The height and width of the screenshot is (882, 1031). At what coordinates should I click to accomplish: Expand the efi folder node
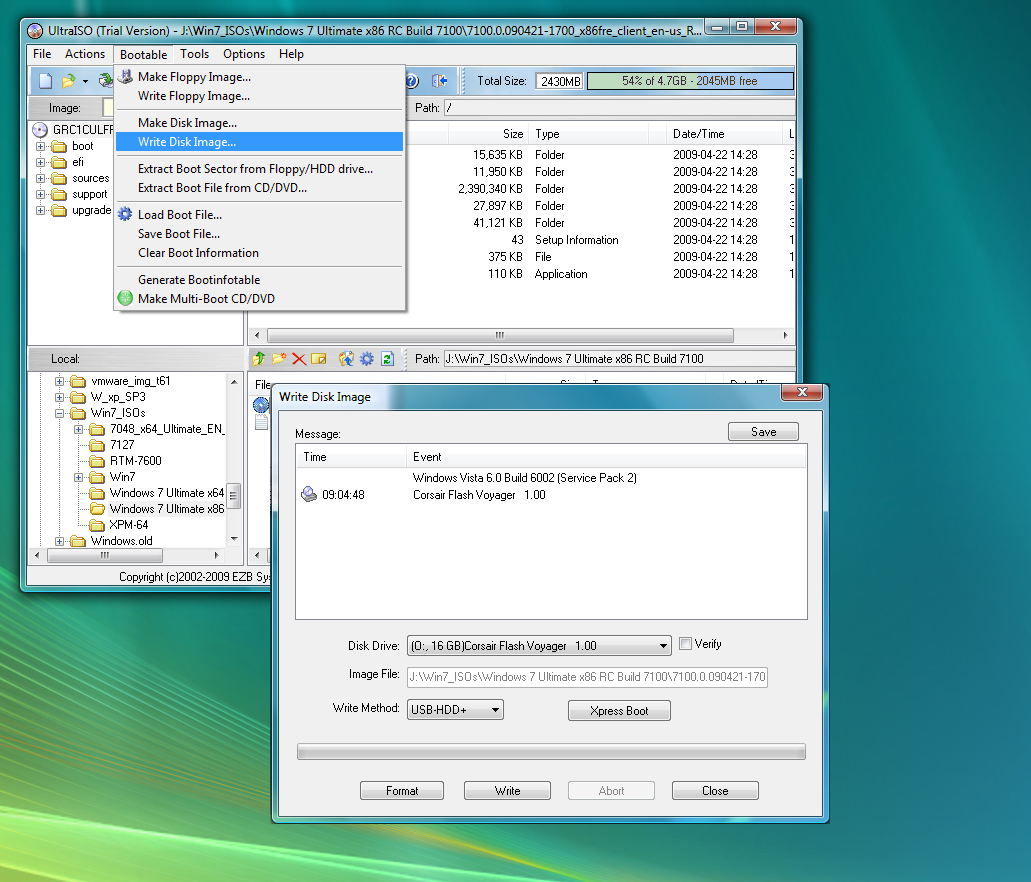coord(40,162)
